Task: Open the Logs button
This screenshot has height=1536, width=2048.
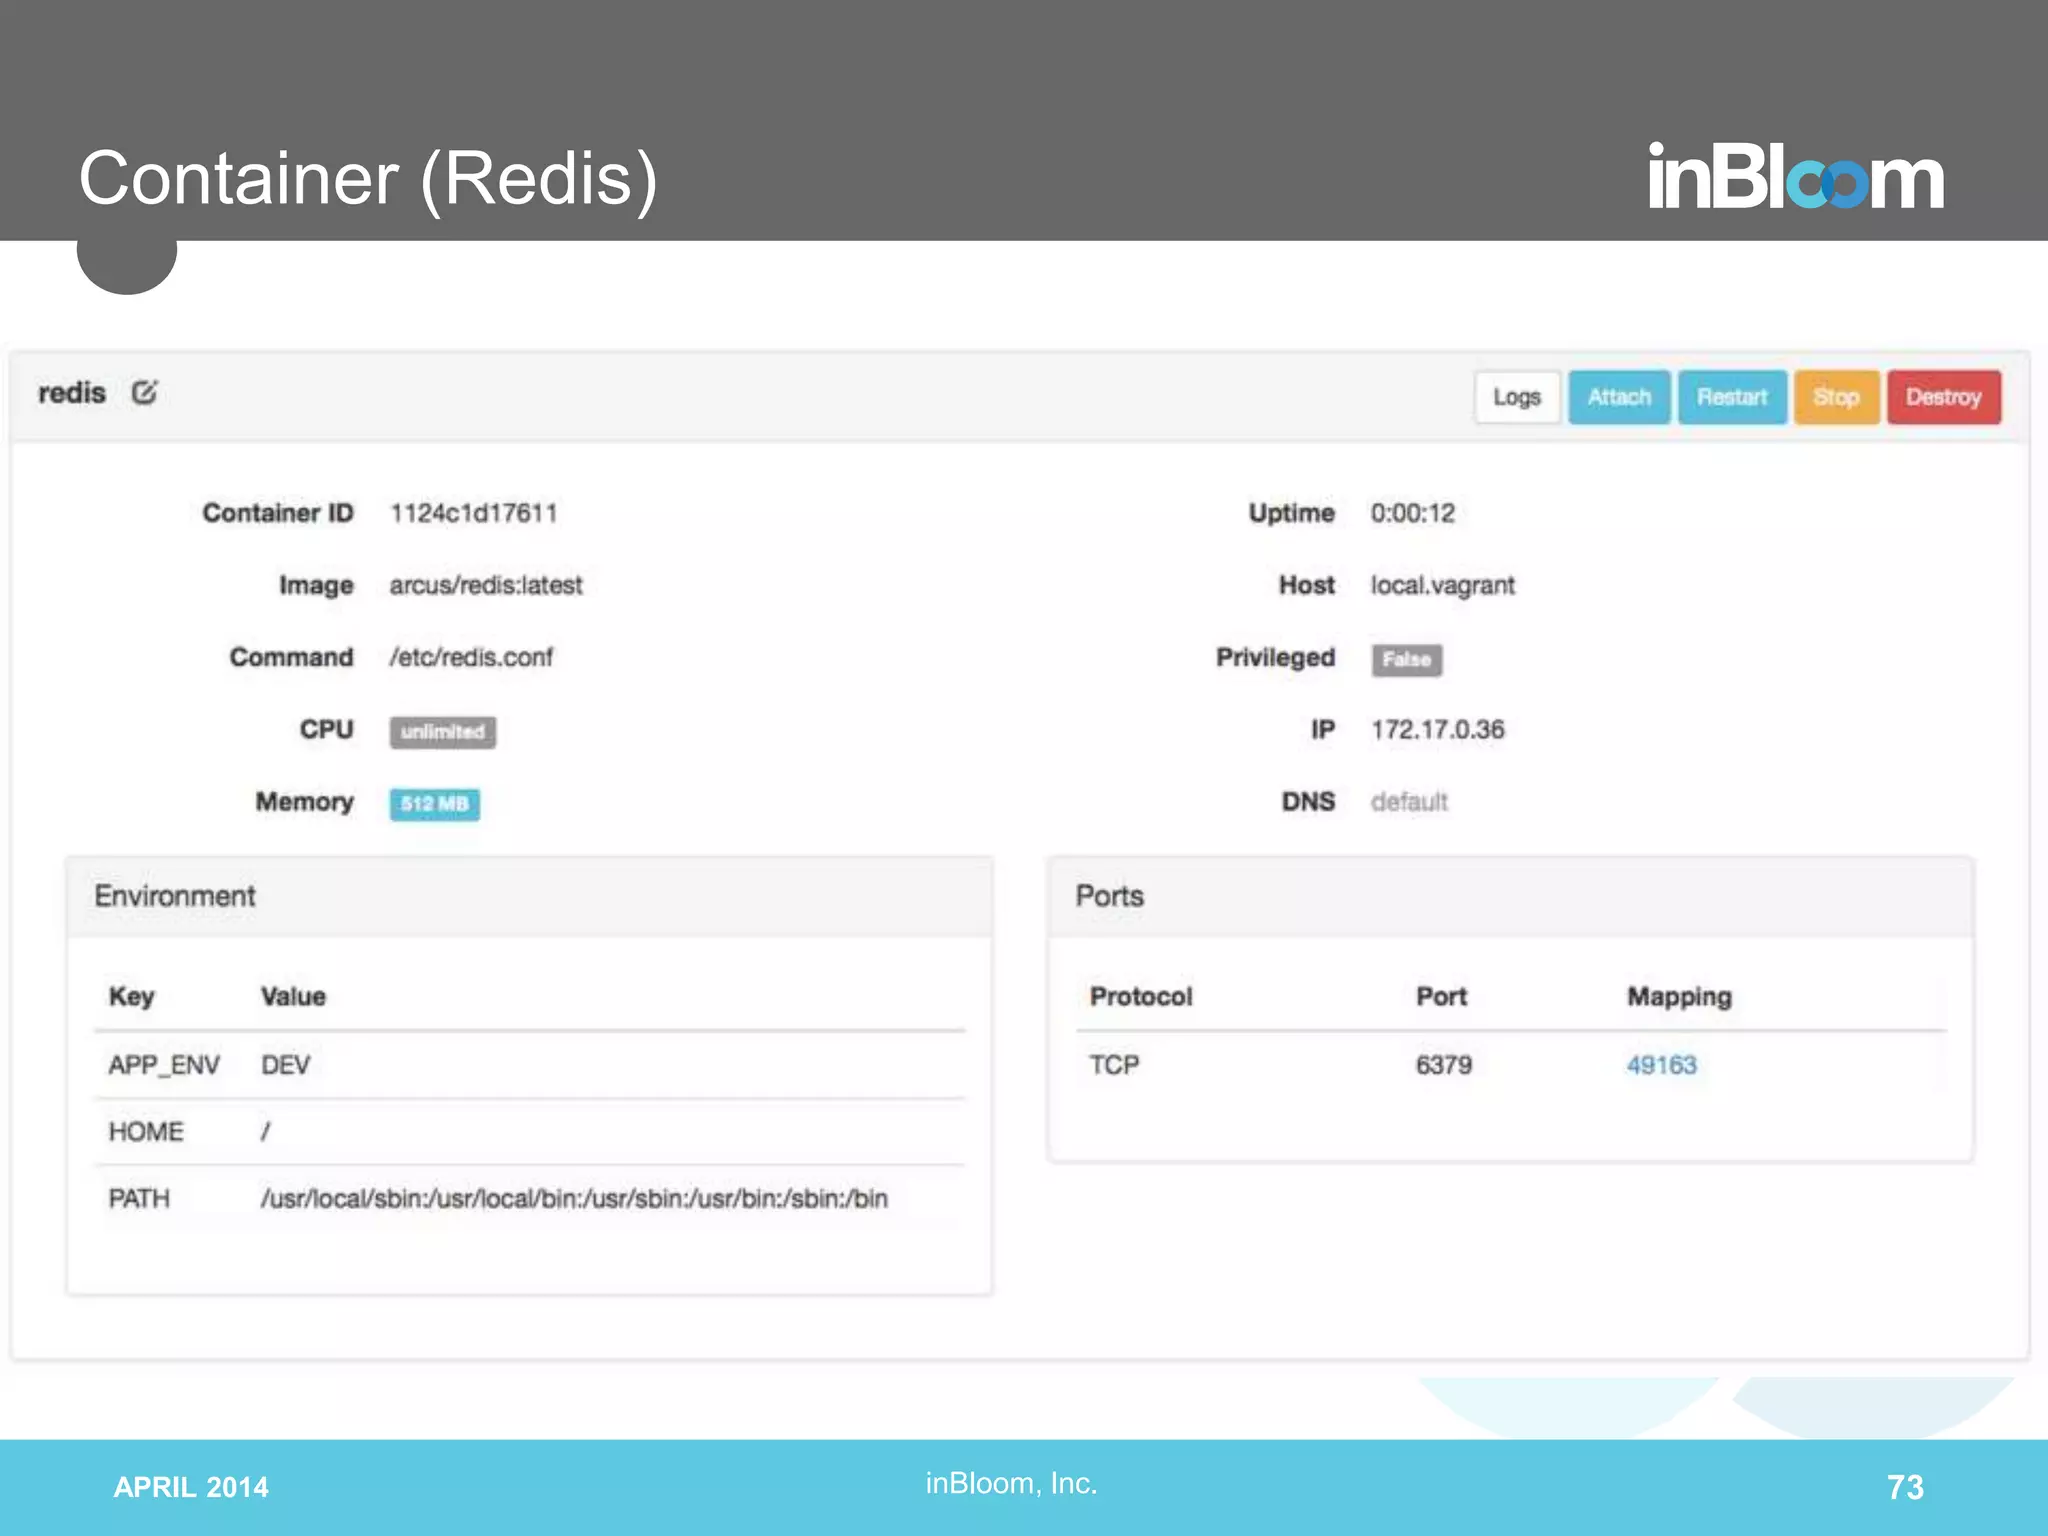Action: tap(1517, 397)
